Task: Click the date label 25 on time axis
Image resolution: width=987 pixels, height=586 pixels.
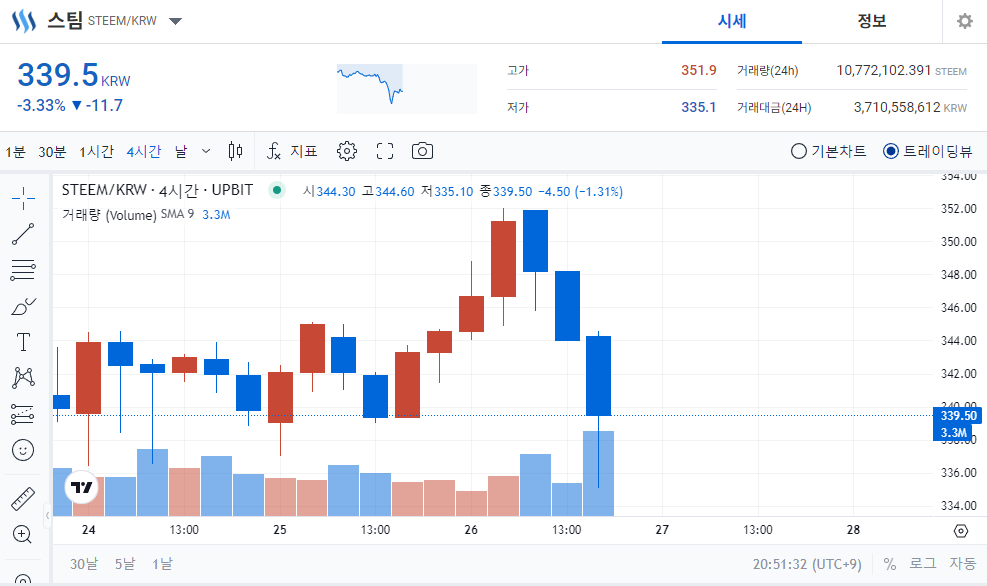Action: [x=280, y=530]
